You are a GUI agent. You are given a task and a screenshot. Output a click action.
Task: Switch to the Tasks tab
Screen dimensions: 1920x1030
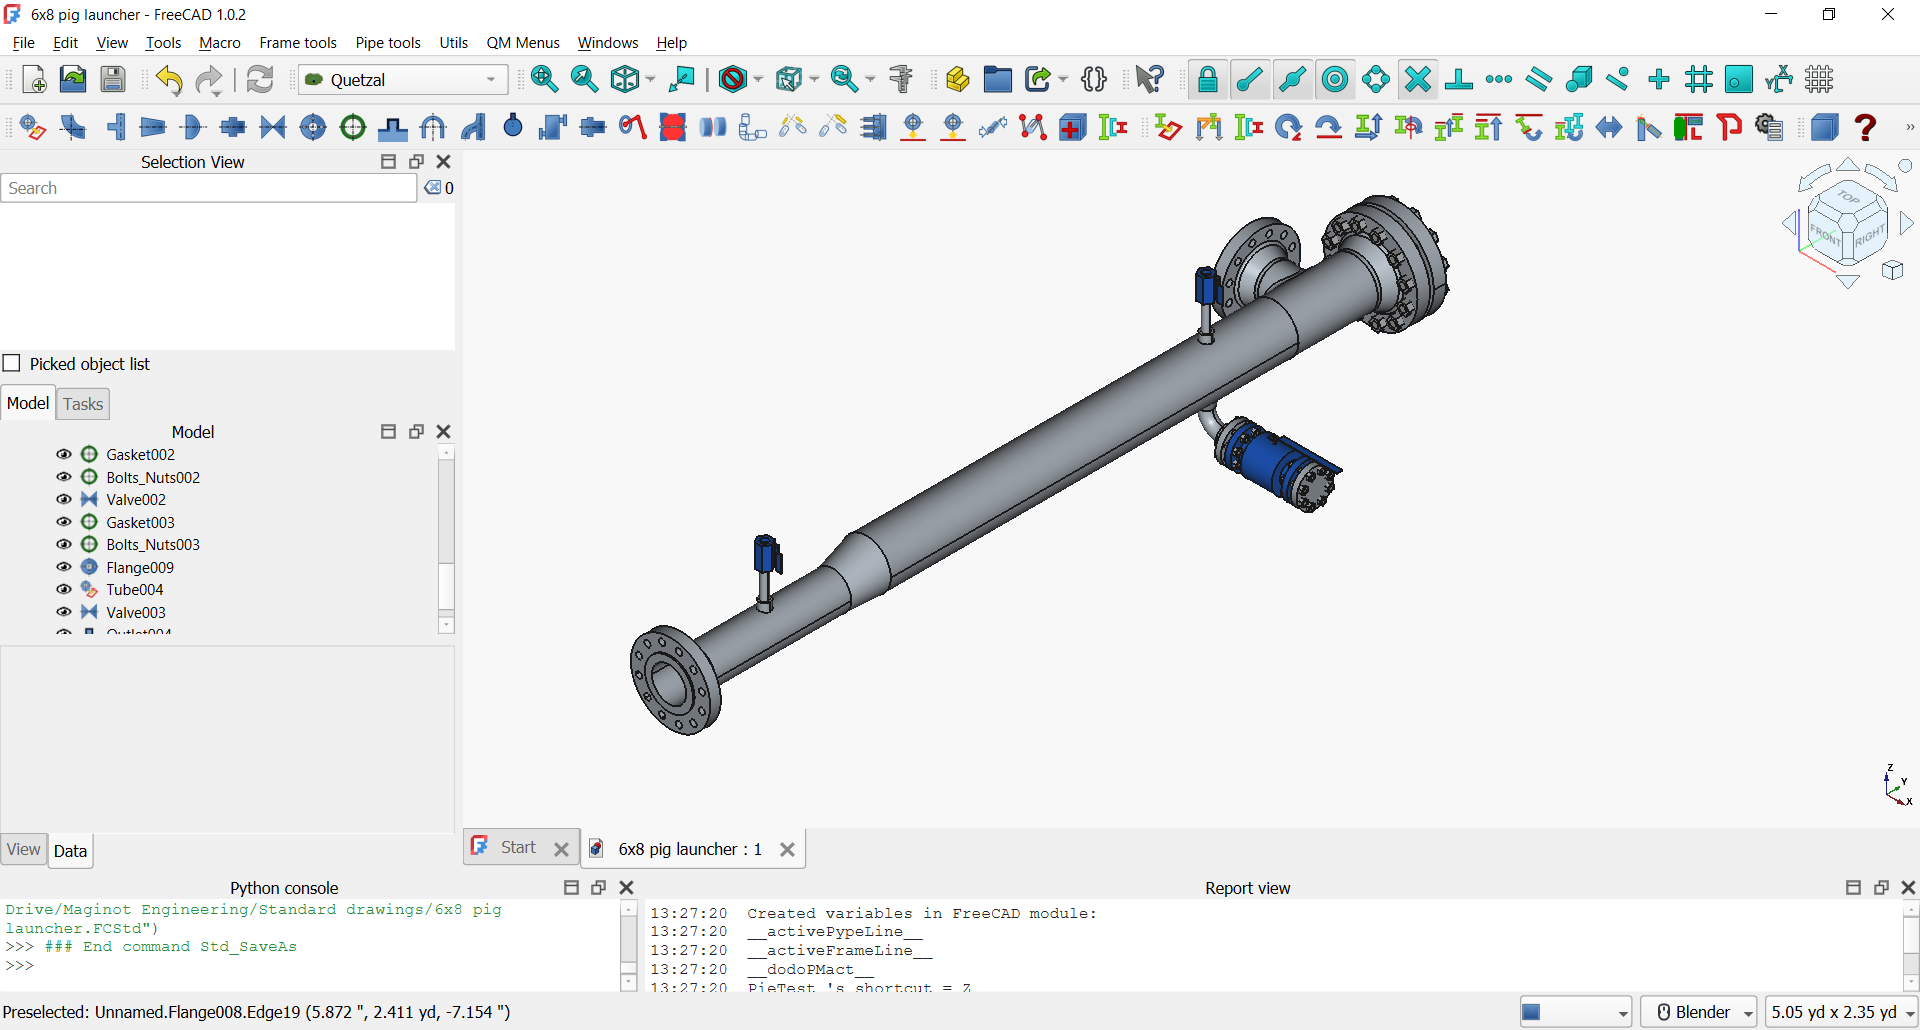tap(82, 404)
